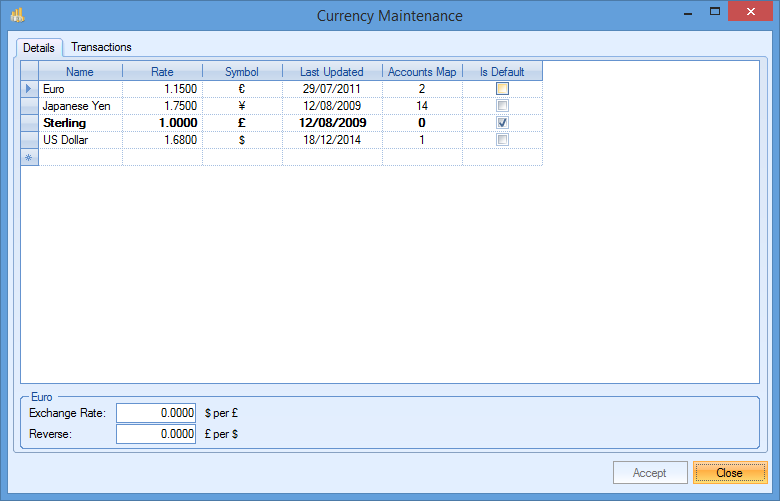
Task: Toggle US Dollar Is Default checkbox
Action: click(502, 140)
